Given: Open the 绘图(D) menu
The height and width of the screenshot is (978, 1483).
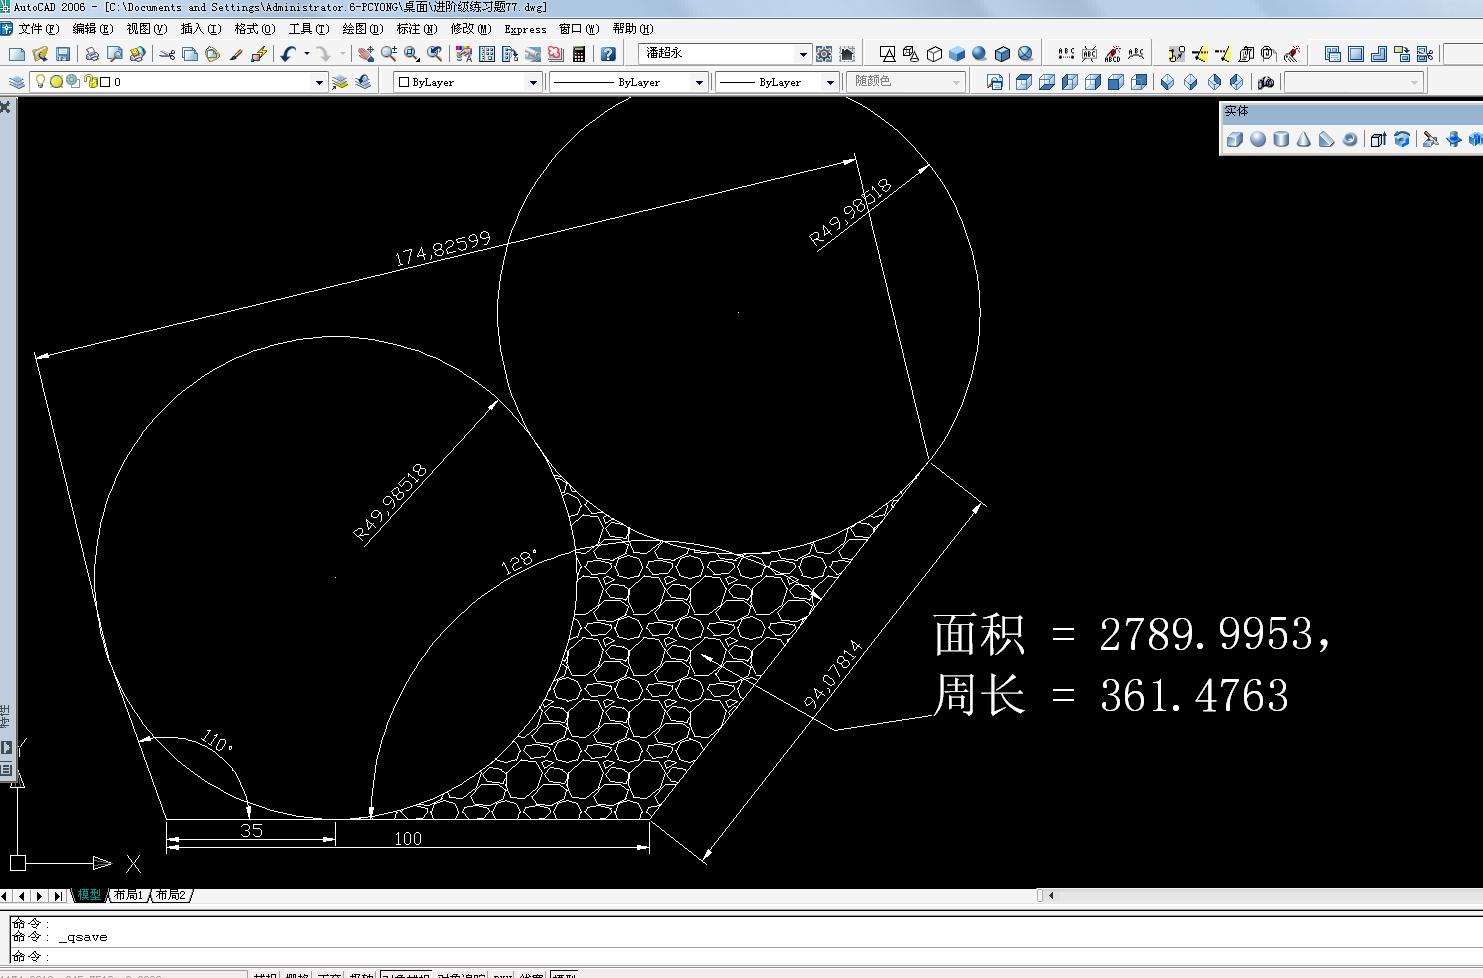Looking at the screenshot, I should pyautogui.click(x=362, y=29).
